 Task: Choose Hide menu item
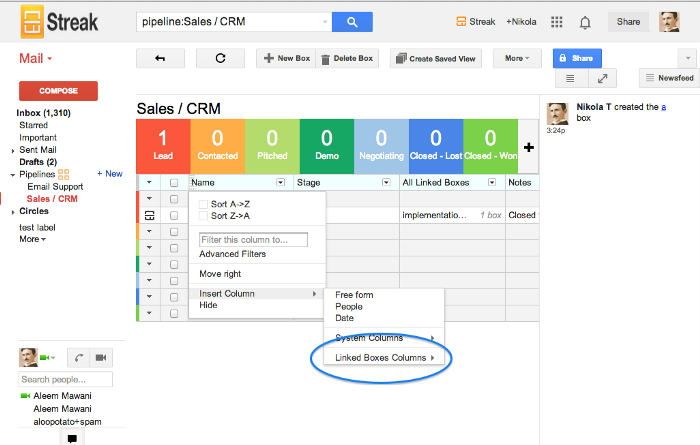[x=208, y=305]
